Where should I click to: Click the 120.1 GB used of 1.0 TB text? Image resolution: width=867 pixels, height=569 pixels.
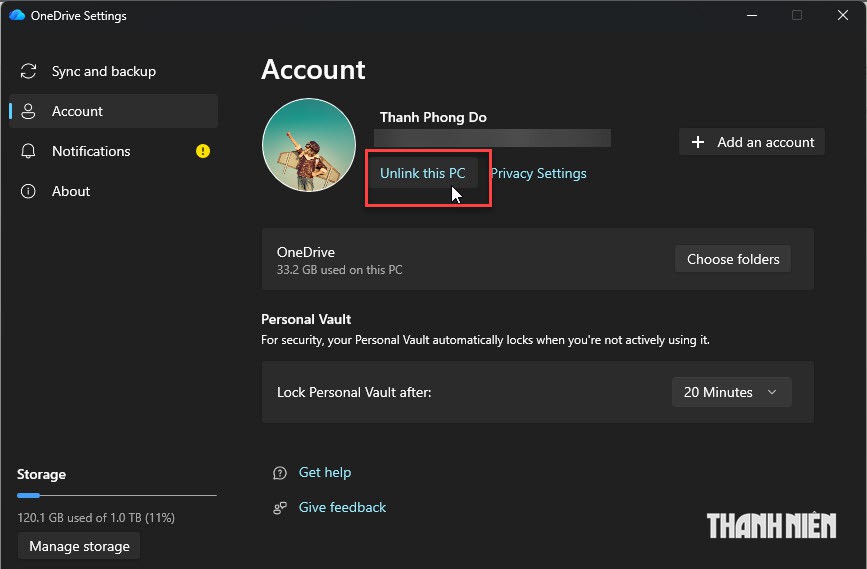pos(96,518)
